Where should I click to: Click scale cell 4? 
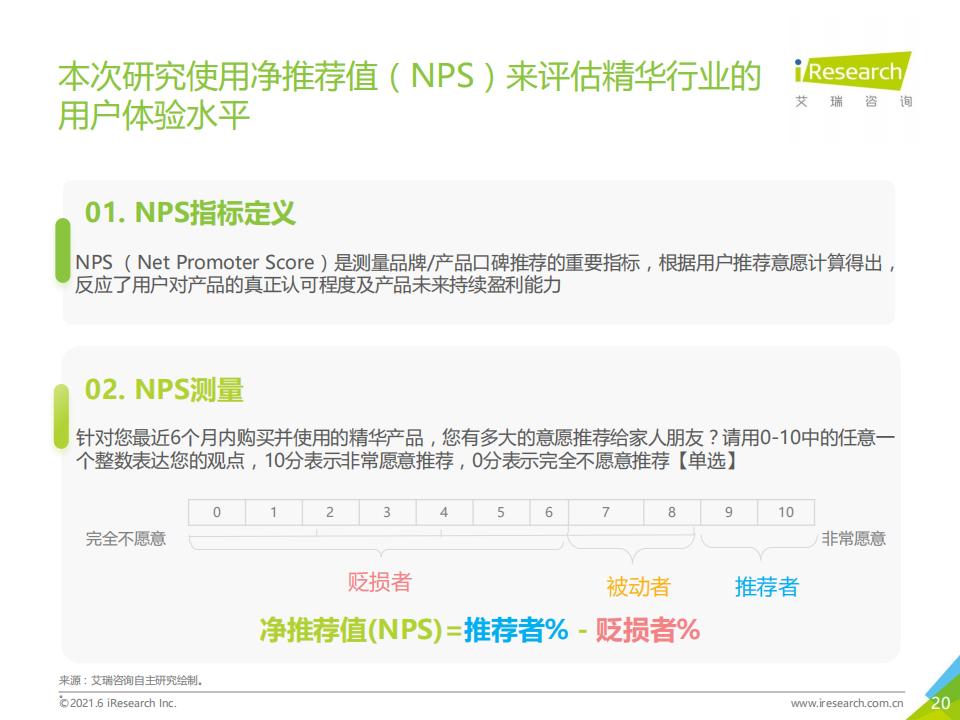click(444, 512)
